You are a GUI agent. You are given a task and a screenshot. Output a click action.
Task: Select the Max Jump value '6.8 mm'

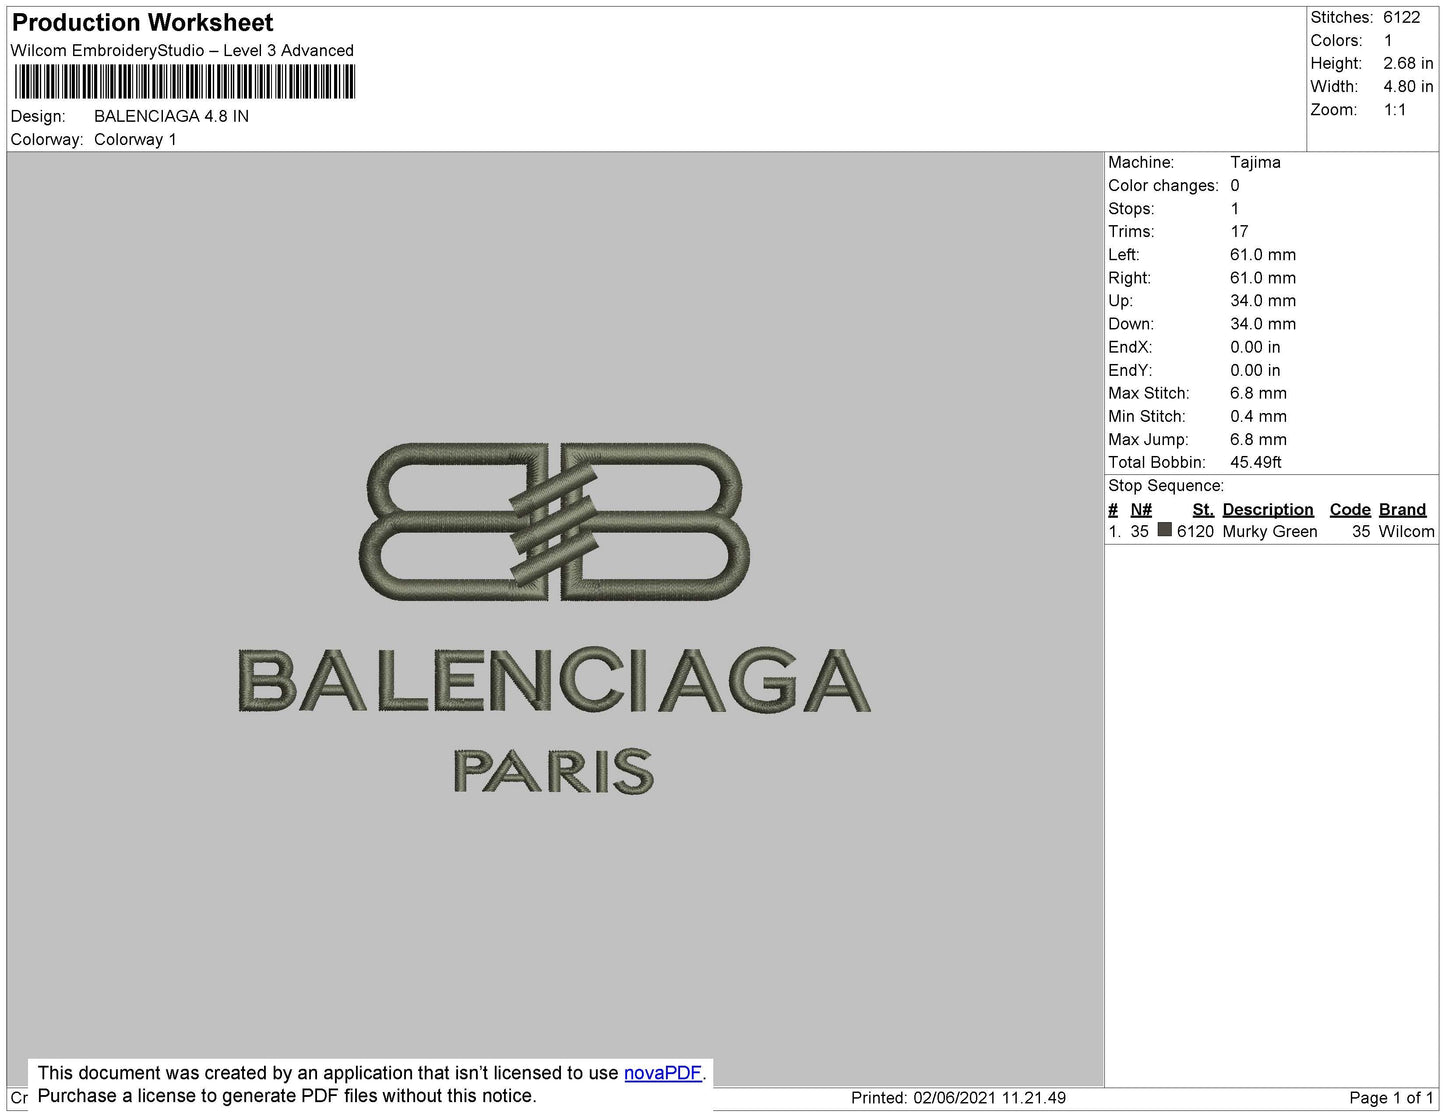tap(1258, 439)
